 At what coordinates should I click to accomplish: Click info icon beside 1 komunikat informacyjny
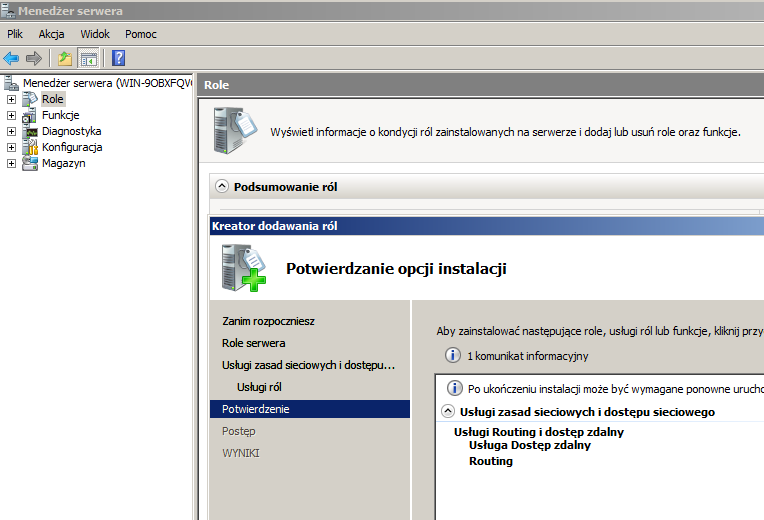453,355
